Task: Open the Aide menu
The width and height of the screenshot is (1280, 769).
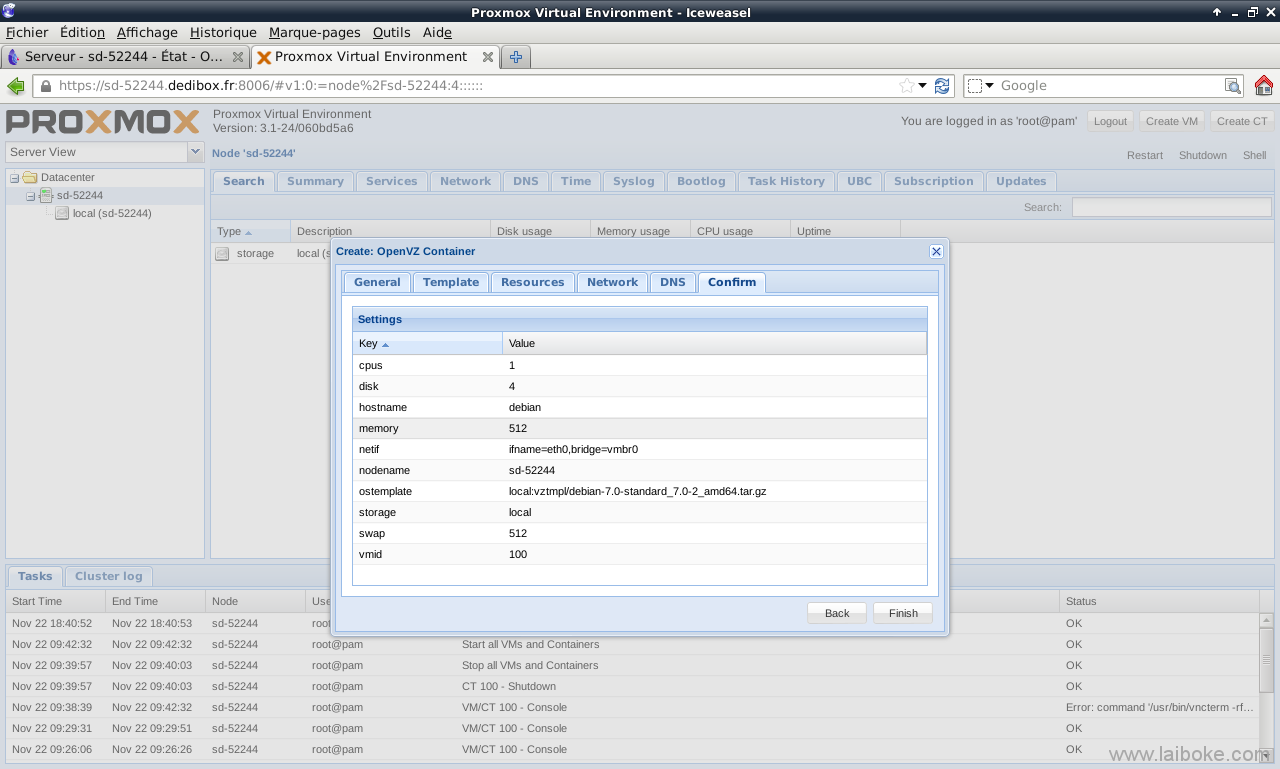Action: click(437, 32)
